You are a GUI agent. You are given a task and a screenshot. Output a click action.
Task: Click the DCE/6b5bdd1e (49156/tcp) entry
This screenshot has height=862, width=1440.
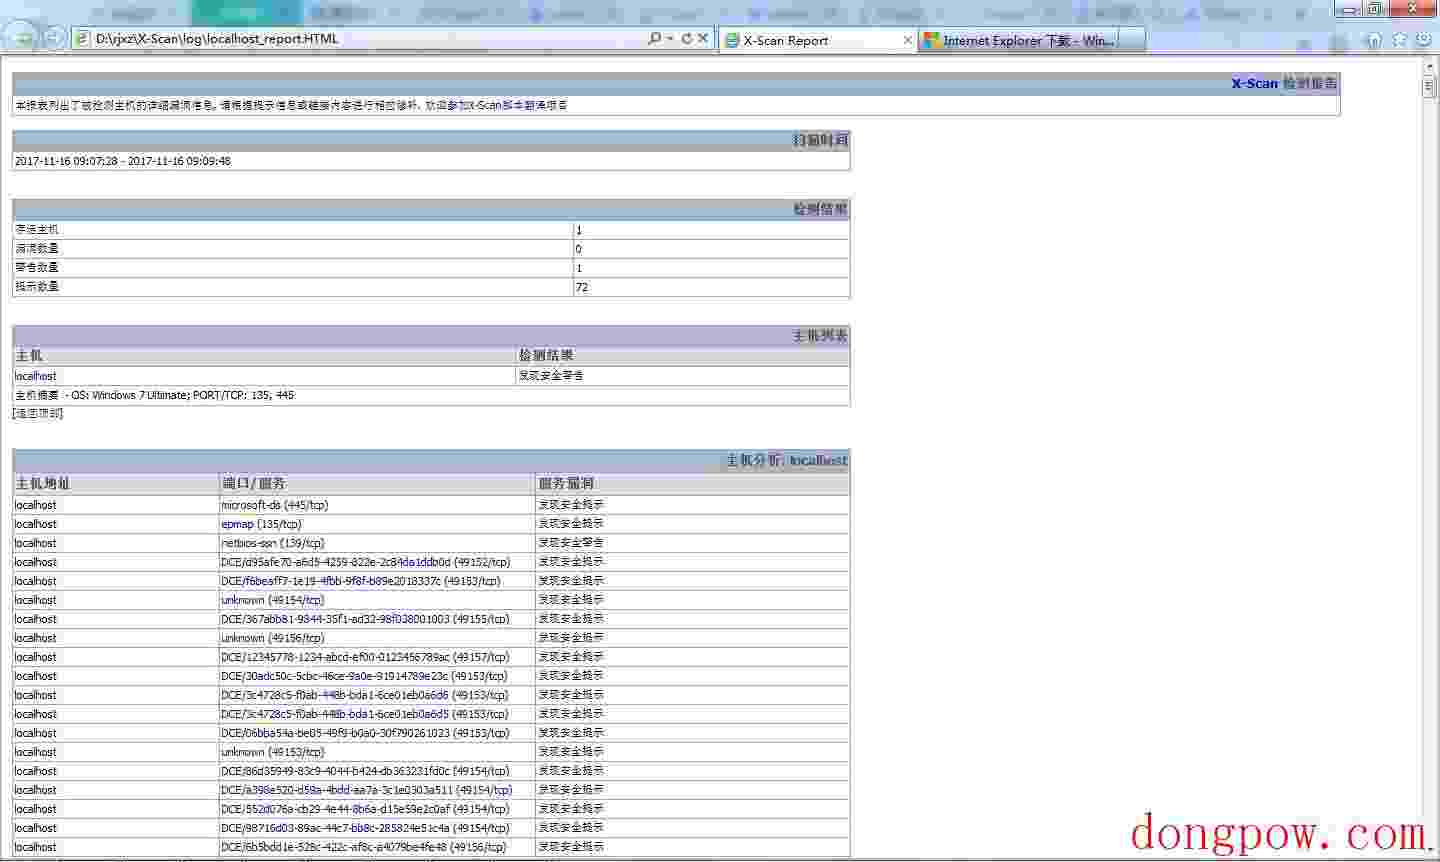coord(364,847)
